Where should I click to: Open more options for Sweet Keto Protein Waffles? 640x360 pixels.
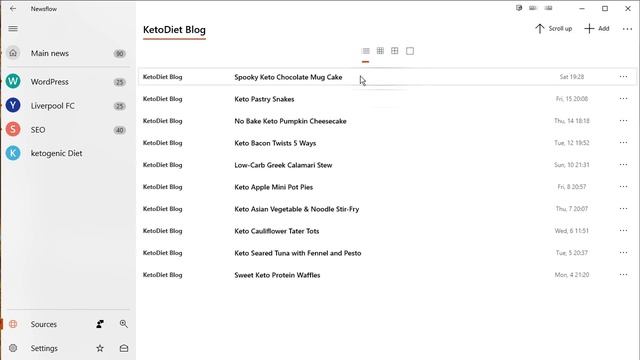[623, 275]
